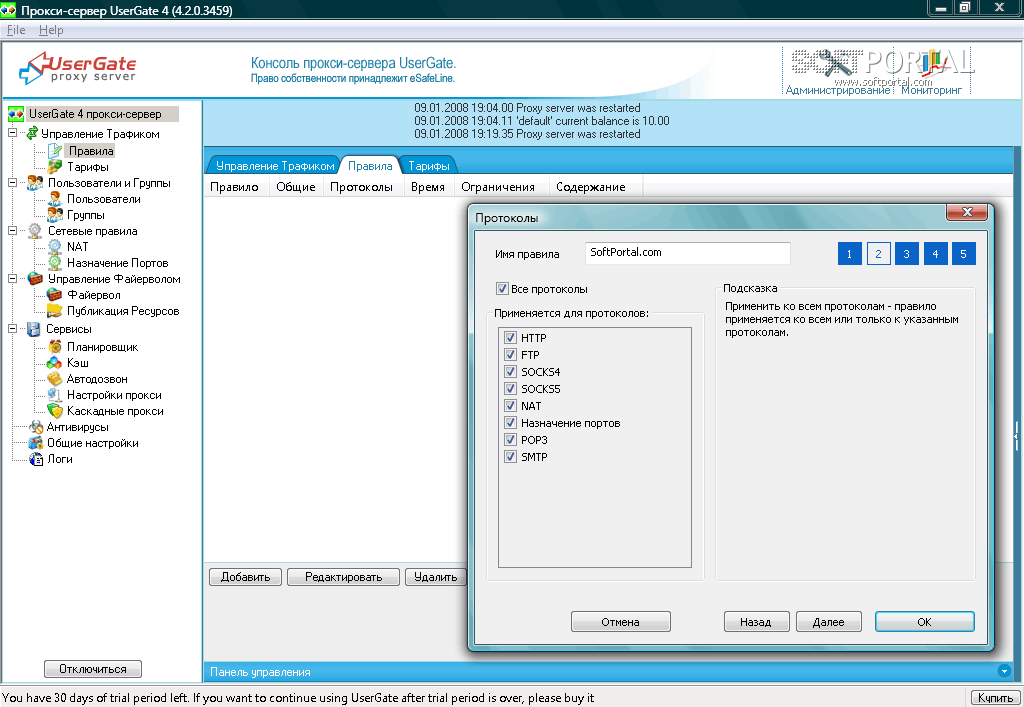Click the Автодозвон phone icon

[x=55, y=379]
